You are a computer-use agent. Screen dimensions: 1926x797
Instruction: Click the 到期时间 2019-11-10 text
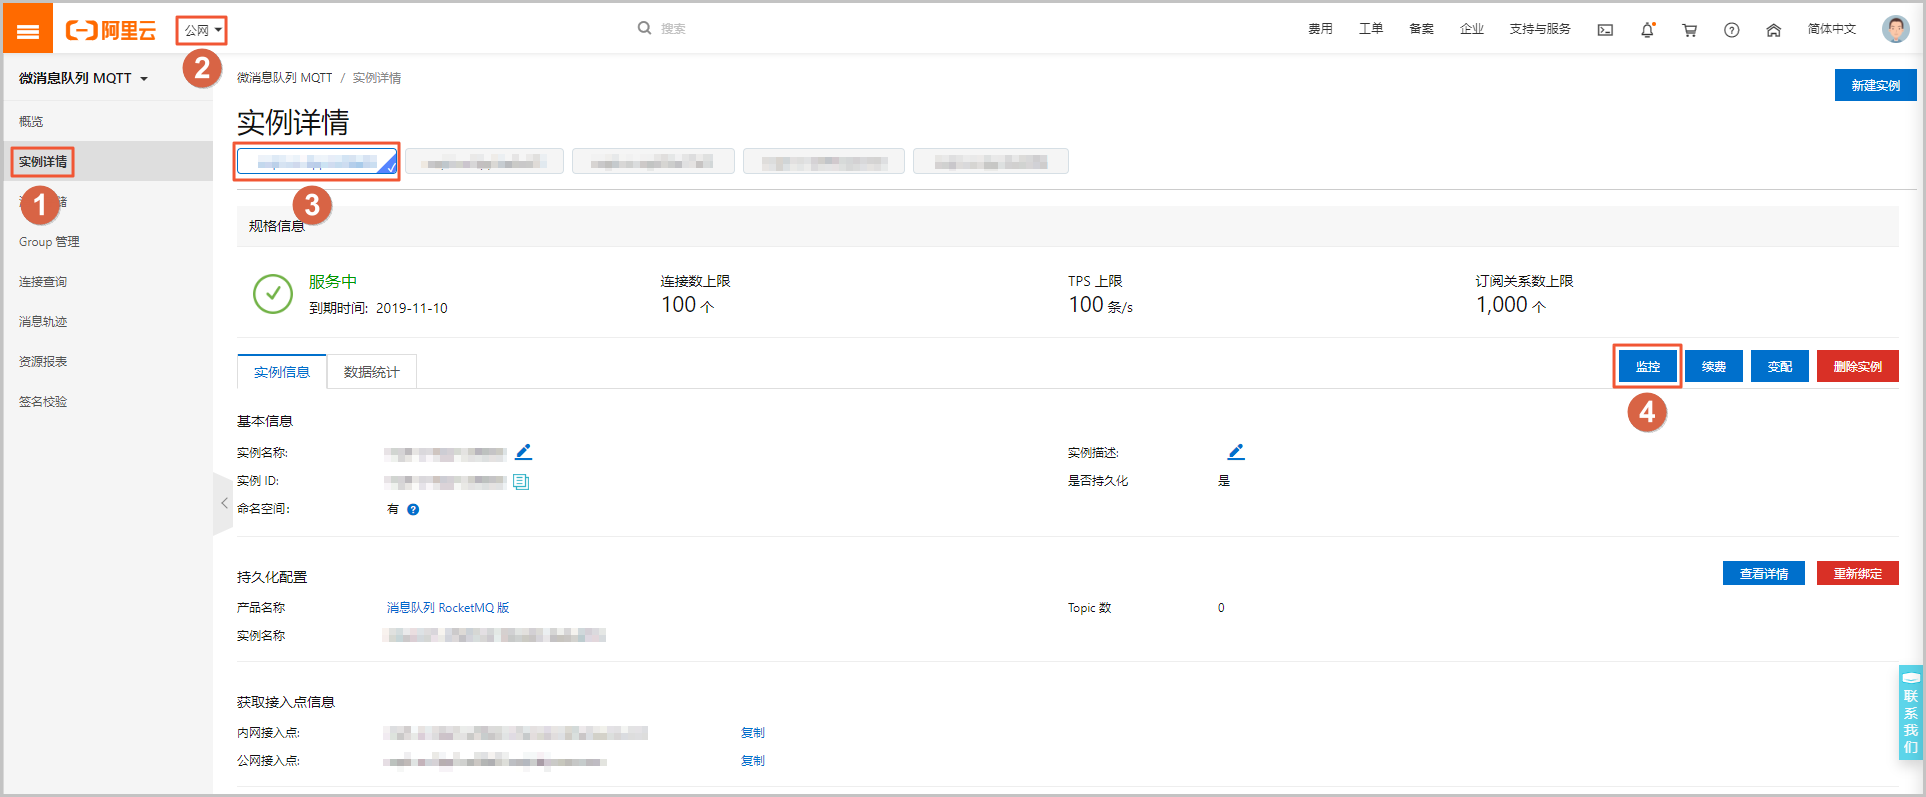tap(378, 308)
